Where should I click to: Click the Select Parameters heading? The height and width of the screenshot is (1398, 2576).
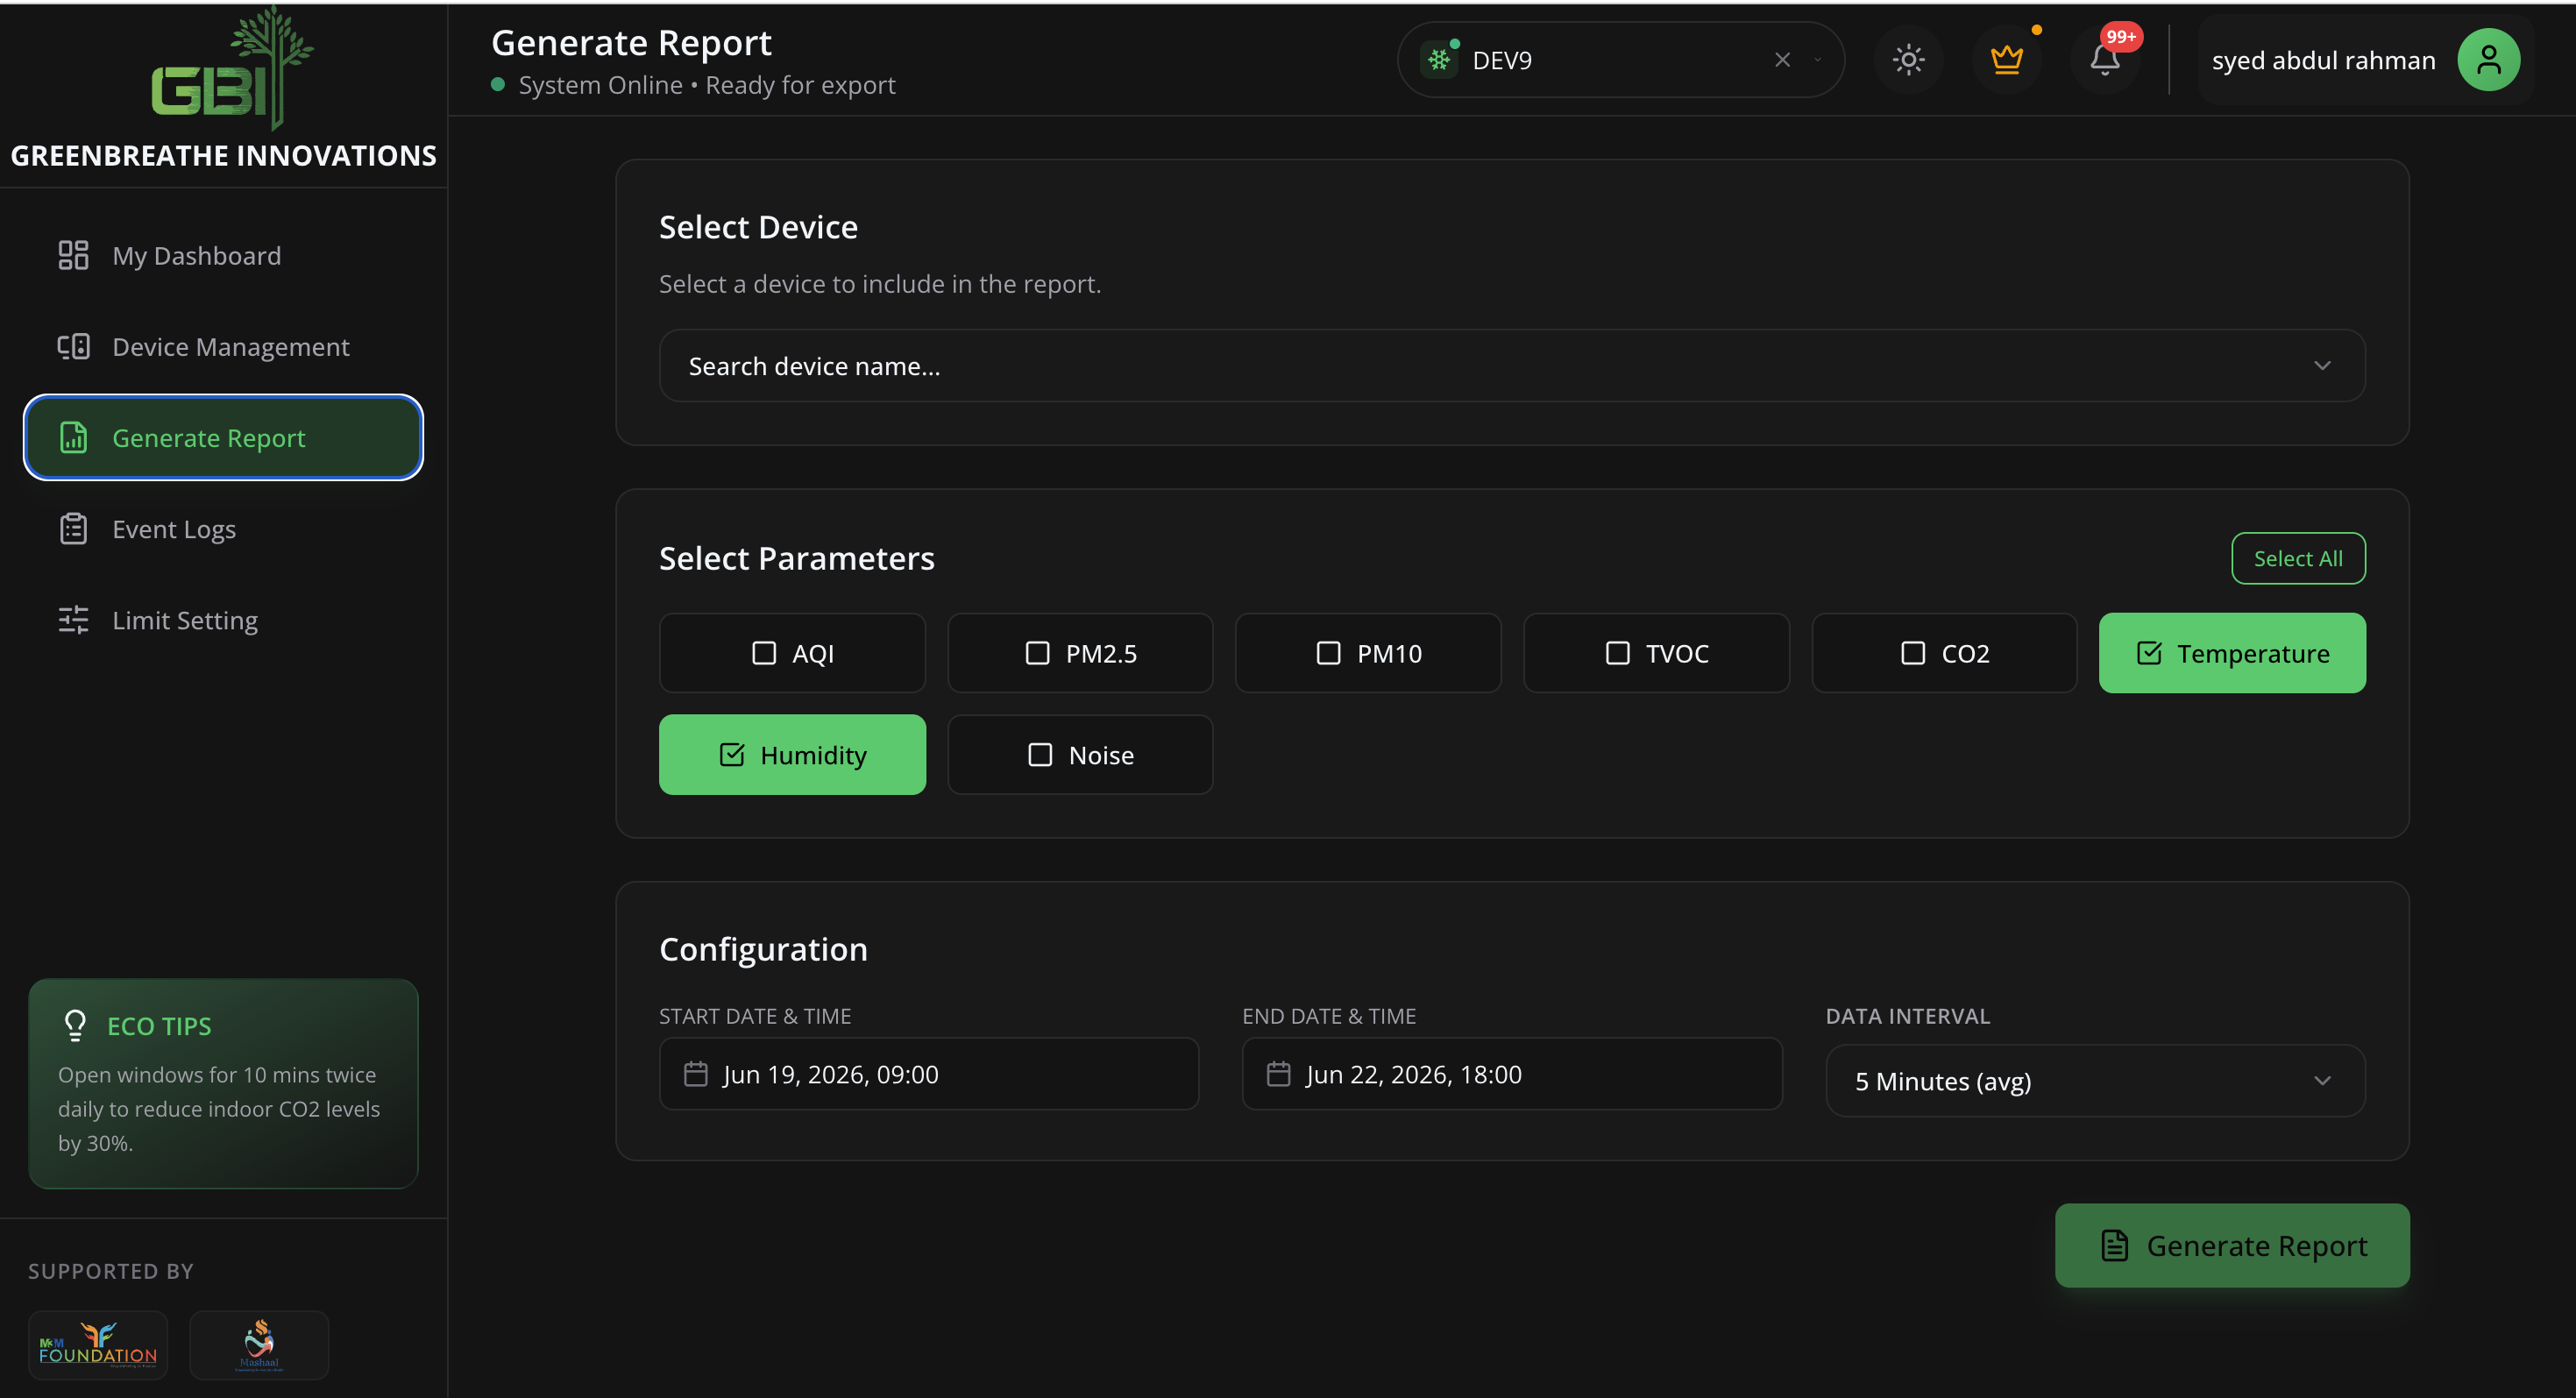pos(796,558)
